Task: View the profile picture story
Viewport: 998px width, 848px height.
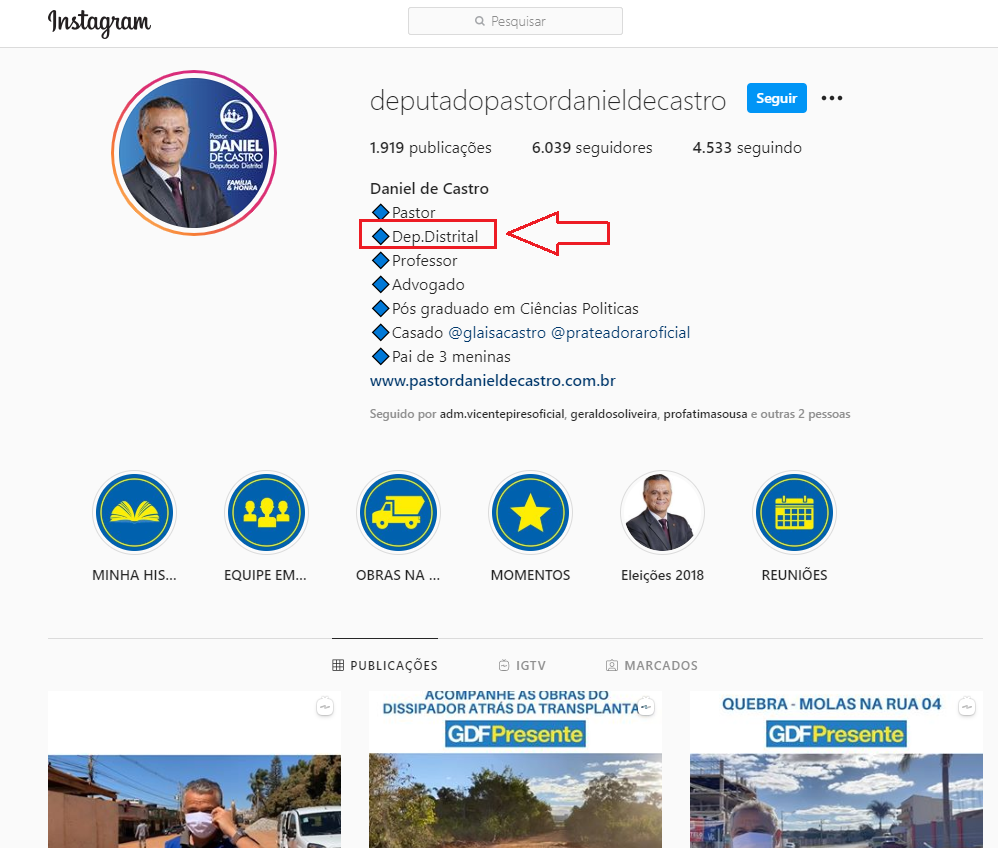Action: 194,153
